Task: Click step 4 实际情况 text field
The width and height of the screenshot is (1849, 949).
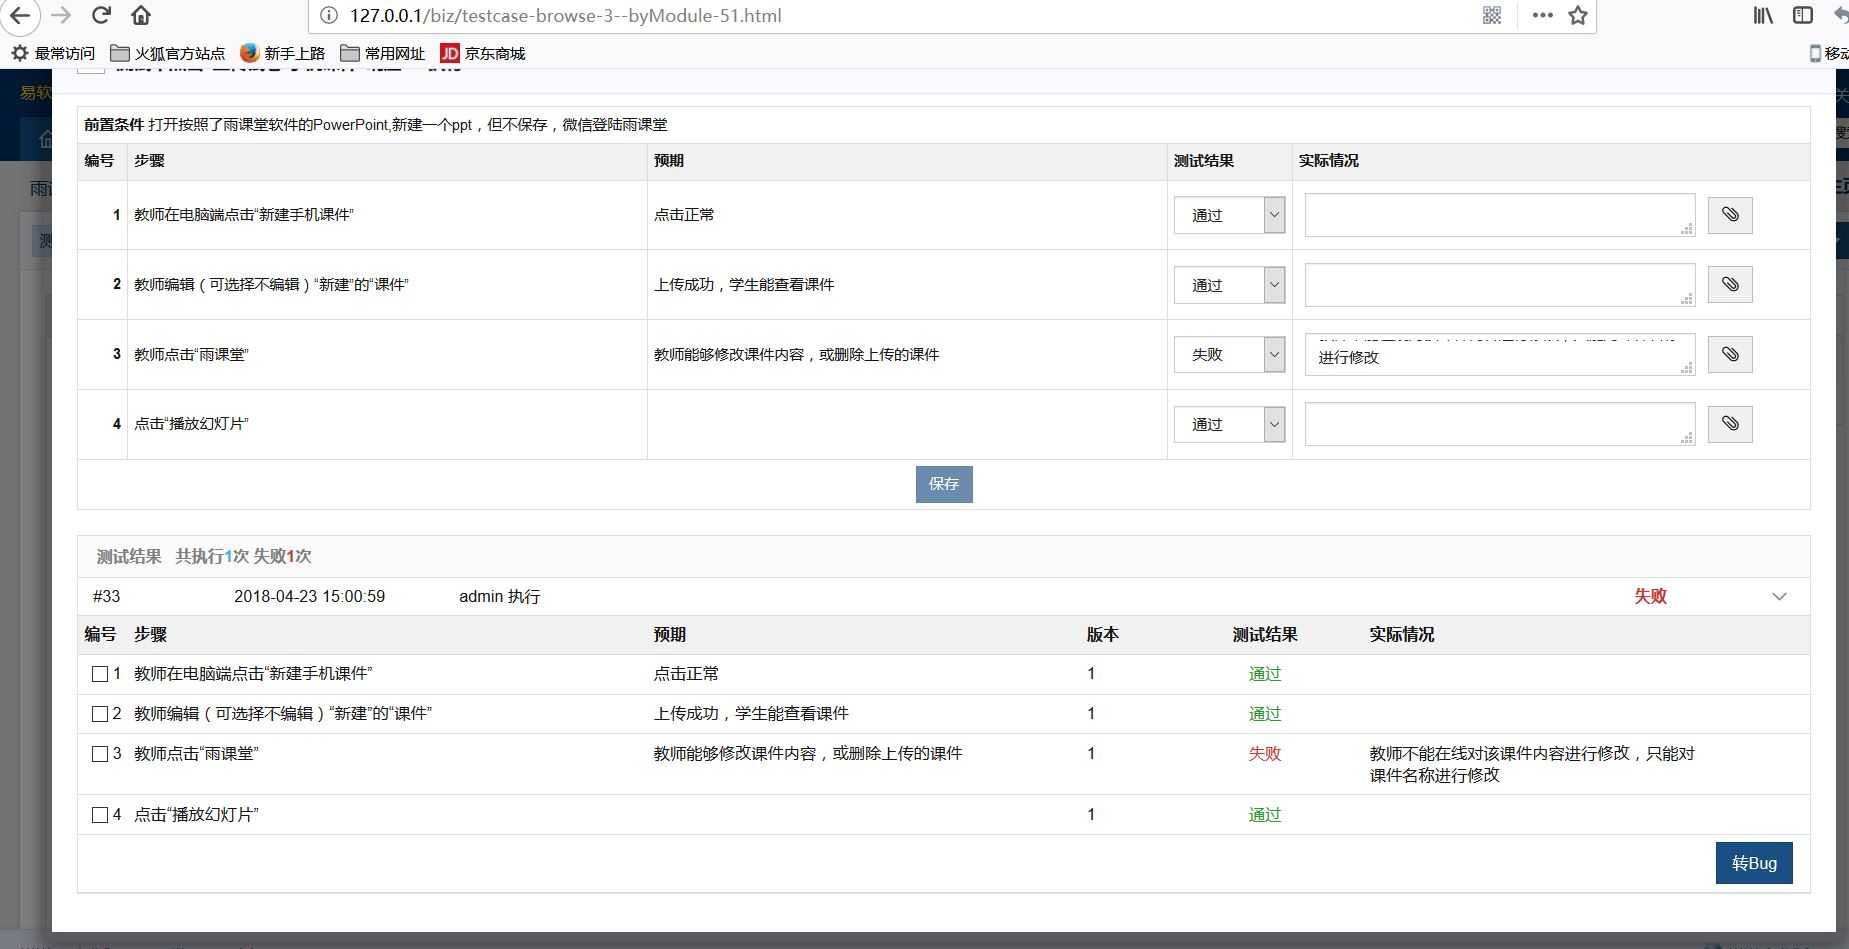Action: pos(1499,424)
